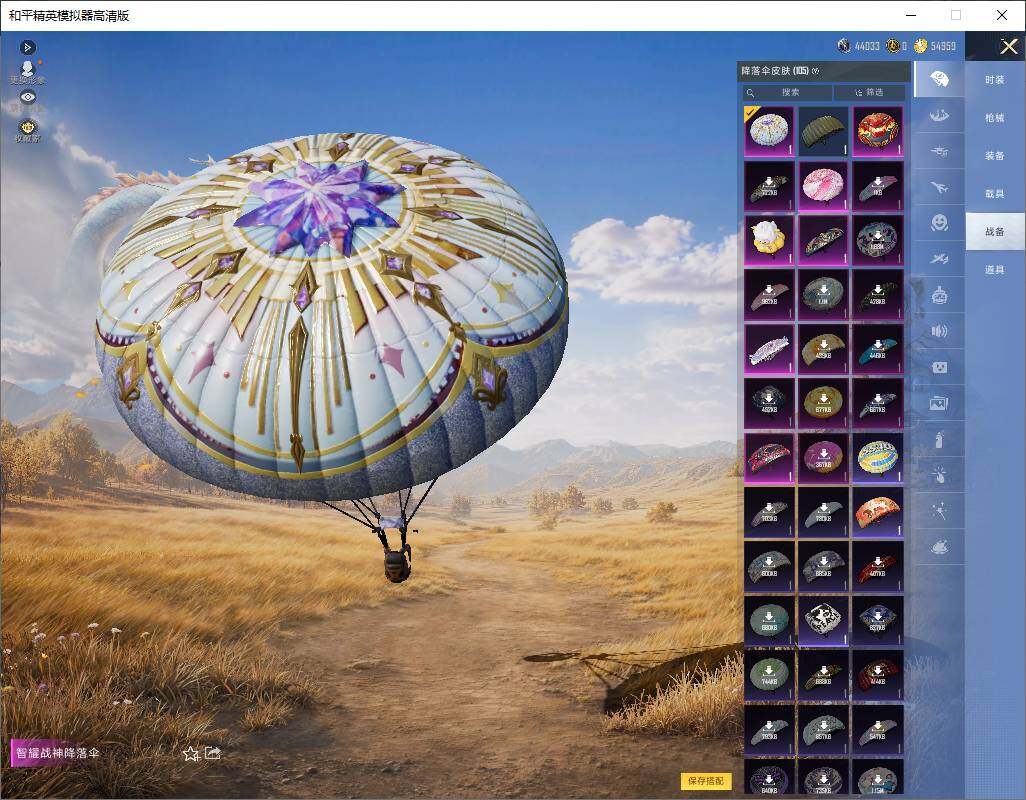Open the magic wand effects category icon
The image size is (1026, 800).
pos(939,511)
